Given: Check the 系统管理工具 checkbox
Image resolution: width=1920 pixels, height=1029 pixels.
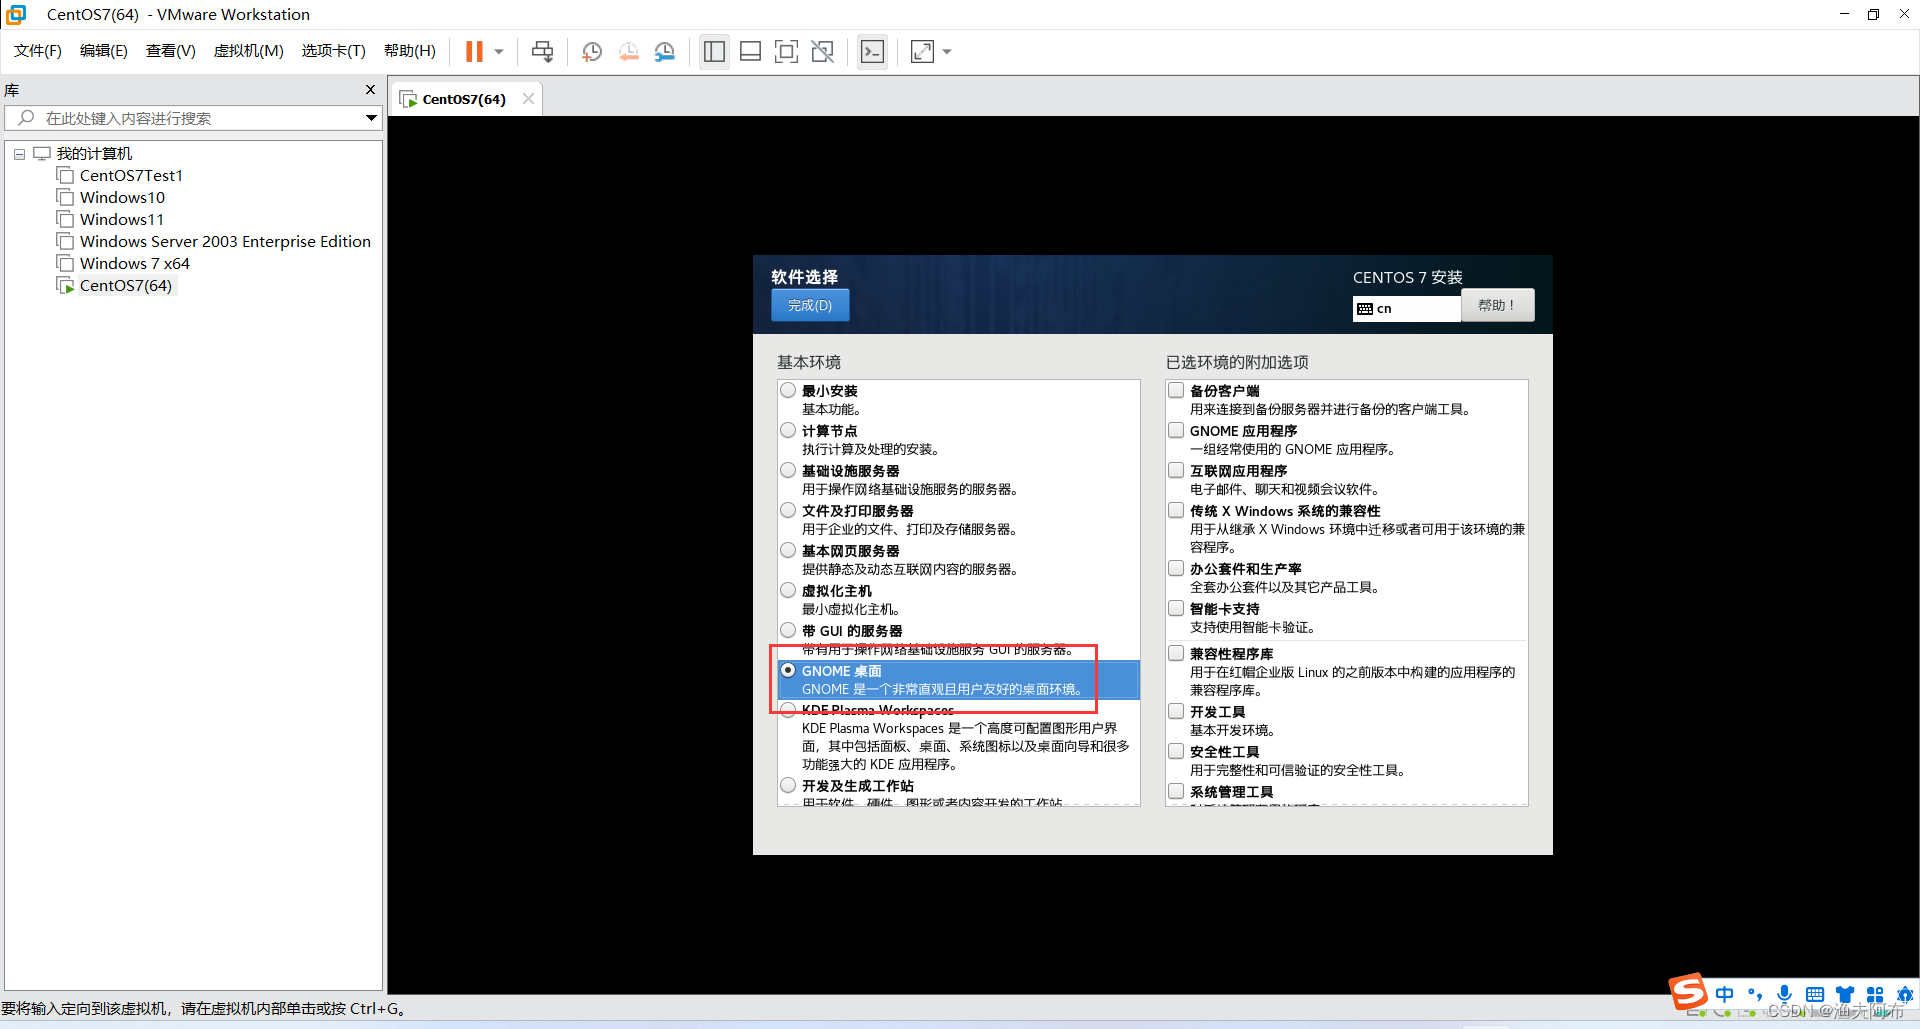Looking at the screenshot, I should 1176,792.
